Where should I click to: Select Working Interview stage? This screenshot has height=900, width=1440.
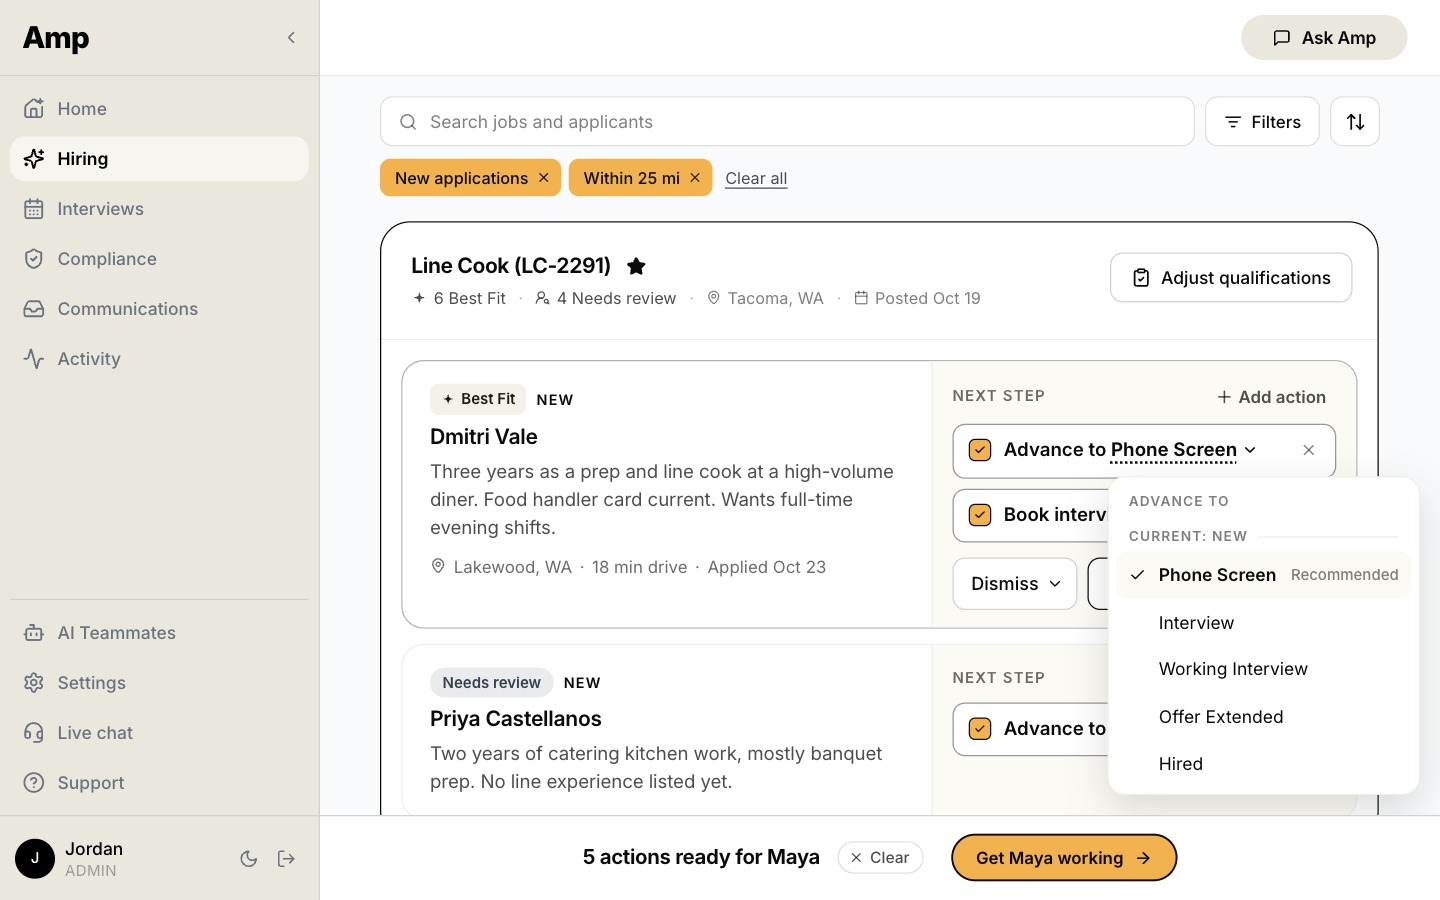tap(1264, 669)
